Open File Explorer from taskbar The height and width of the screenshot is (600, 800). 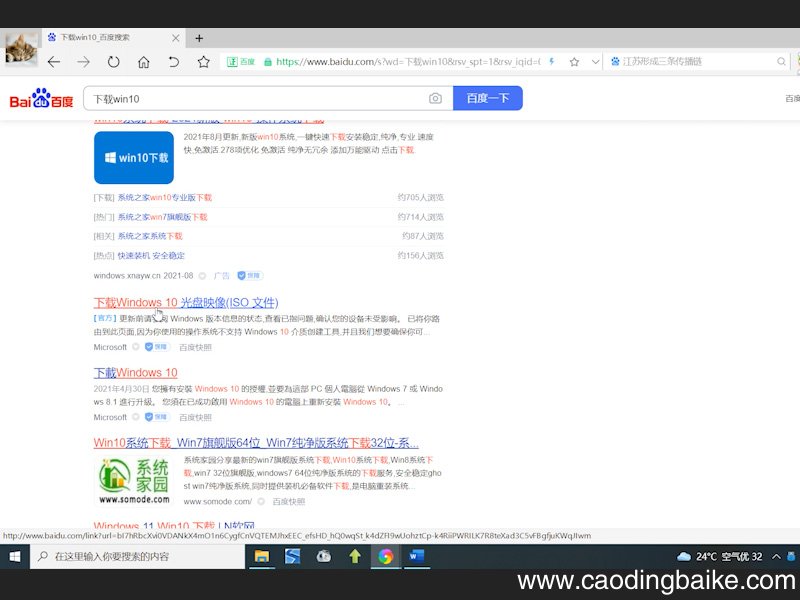(262, 556)
